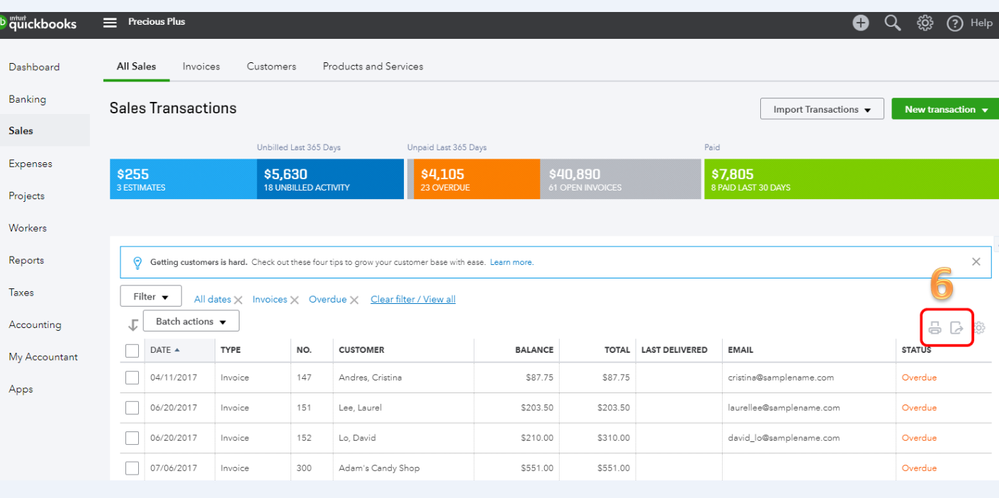The image size is (999, 498).
Task: Go to Dashboard in sidebar
Action: pos(34,67)
